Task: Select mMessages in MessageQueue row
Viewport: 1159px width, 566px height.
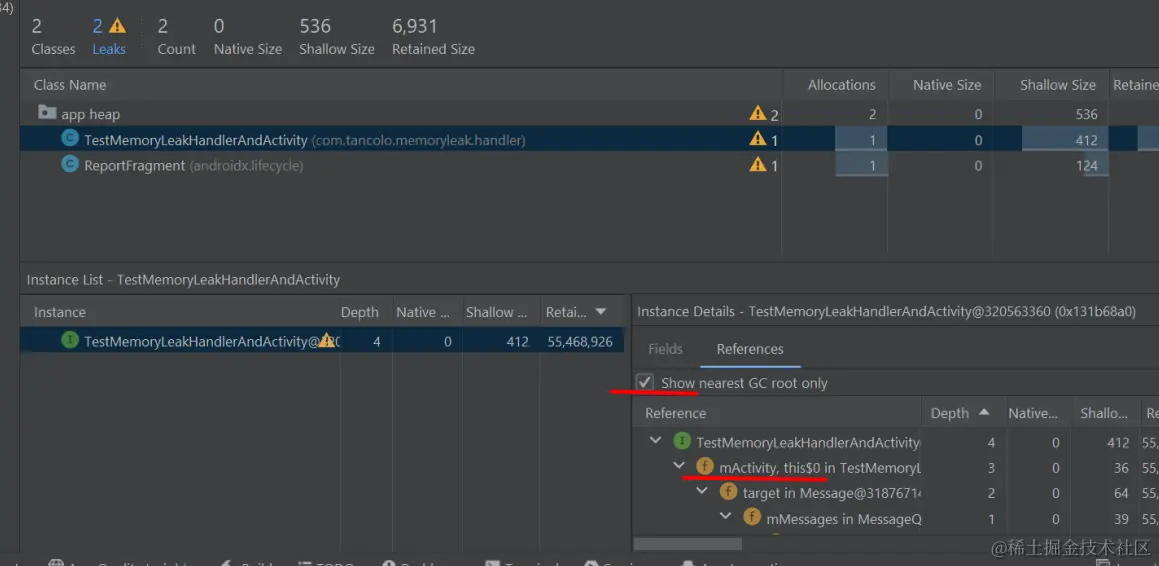Action: click(896, 518)
